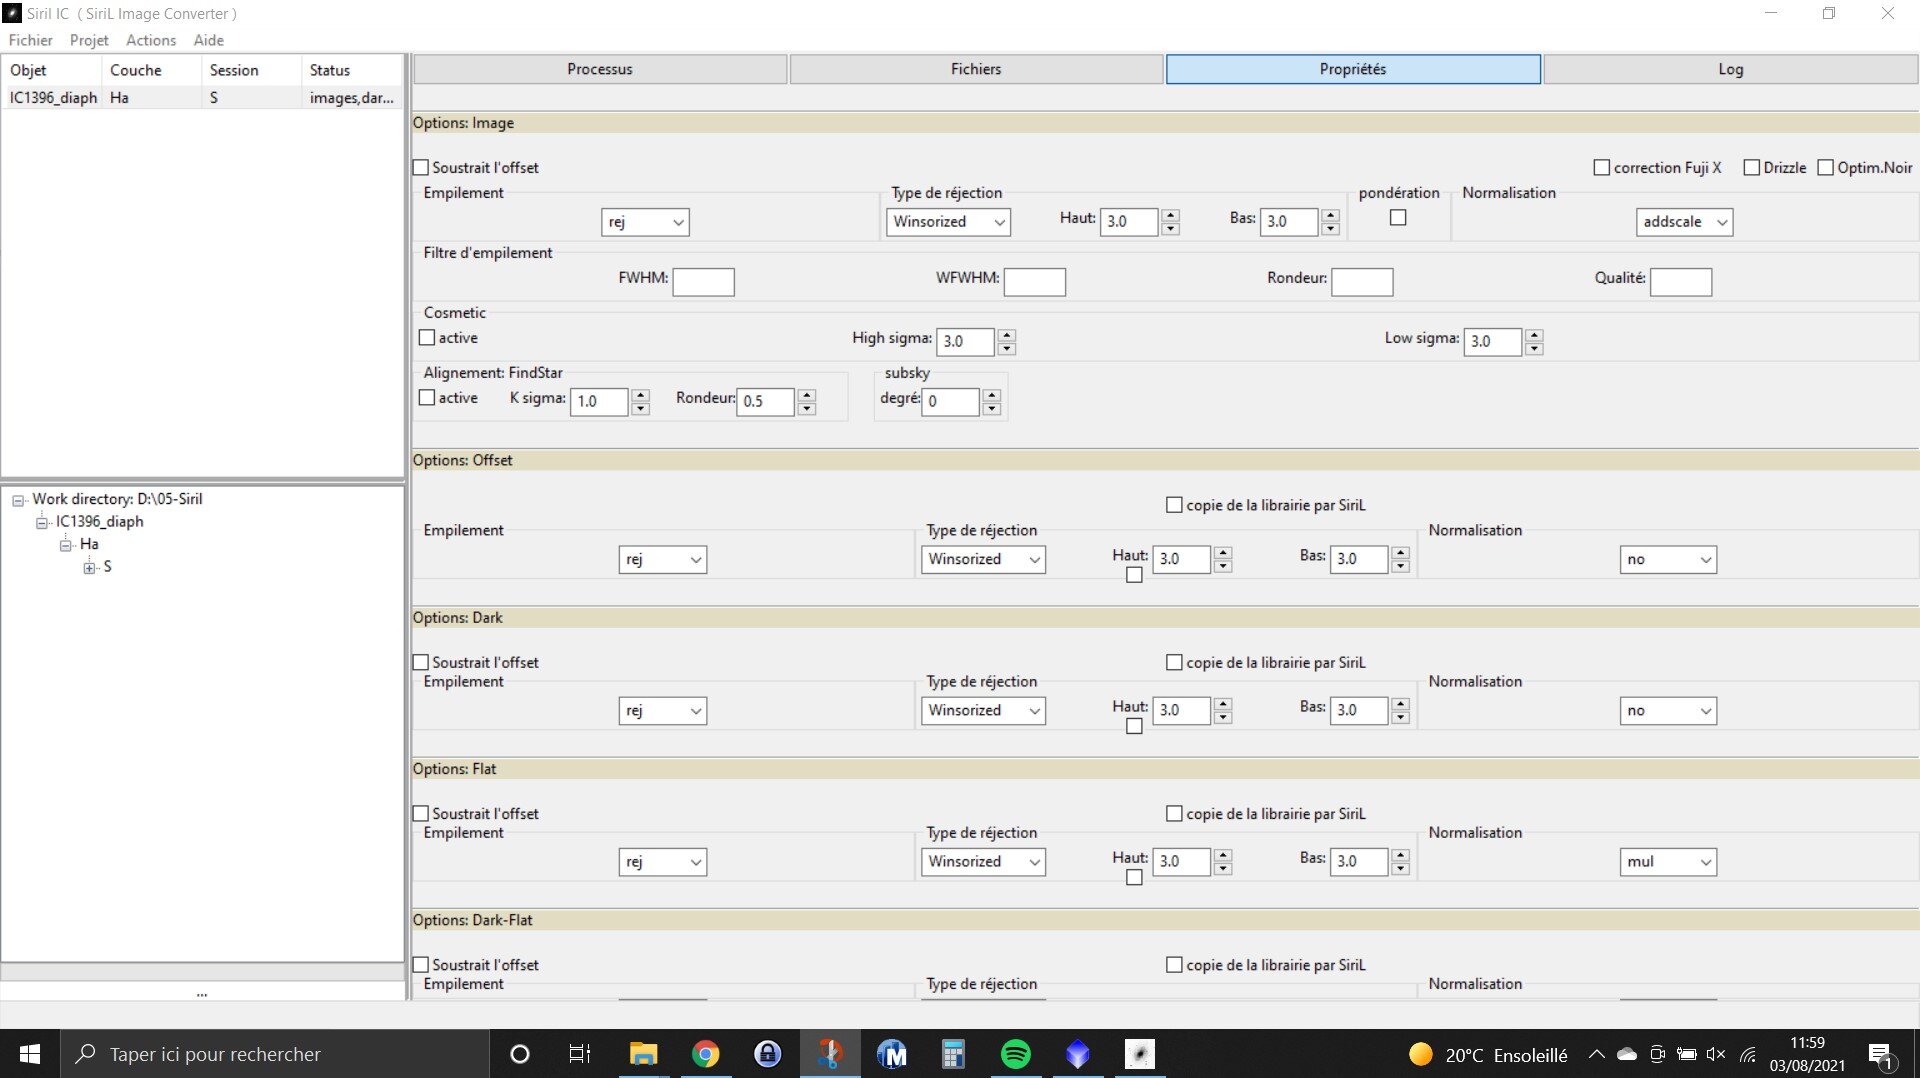This screenshot has width=1920, height=1078.
Task: Click the Windows taskbar search box
Action: [276, 1054]
